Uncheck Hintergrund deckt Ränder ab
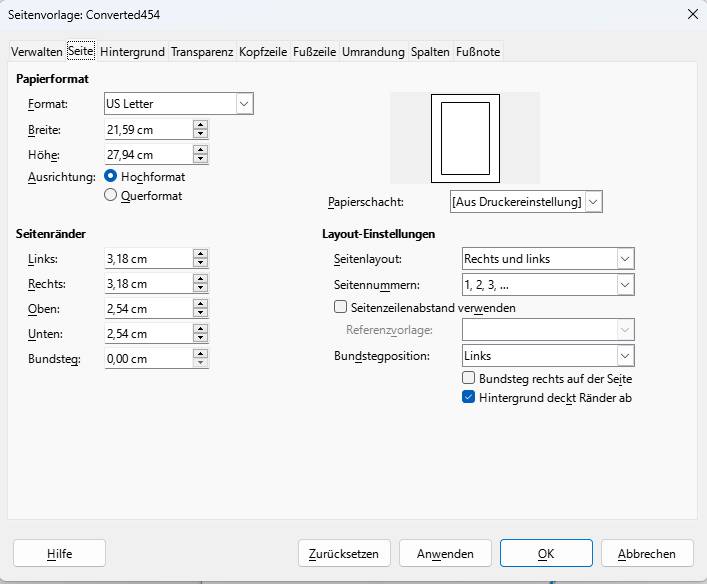Image resolution: width=707 pixels, height=584 pixels. click(x=468, y=397)
